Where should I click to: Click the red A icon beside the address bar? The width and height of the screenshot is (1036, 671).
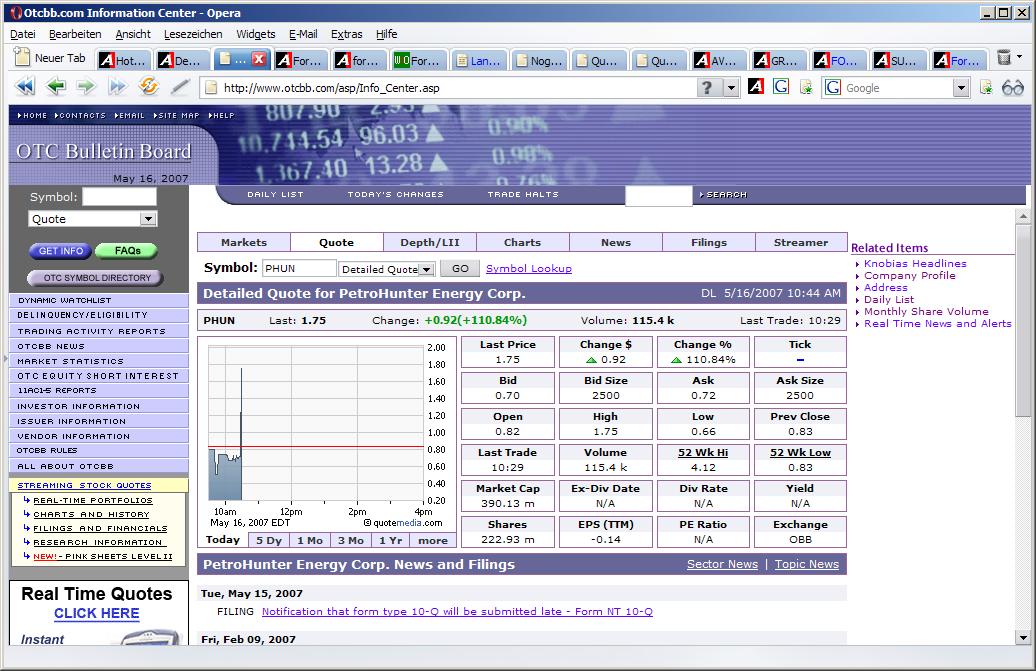click(x=757, y=87)
